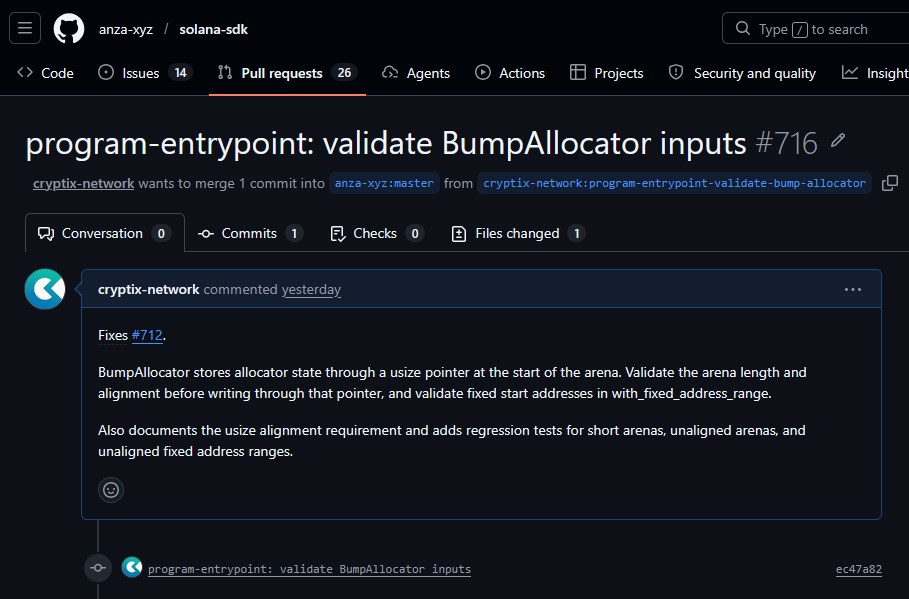The width and height of the screenshot is (909, 599).
Task: Open linked issue #712
Action: click(147, 335)
